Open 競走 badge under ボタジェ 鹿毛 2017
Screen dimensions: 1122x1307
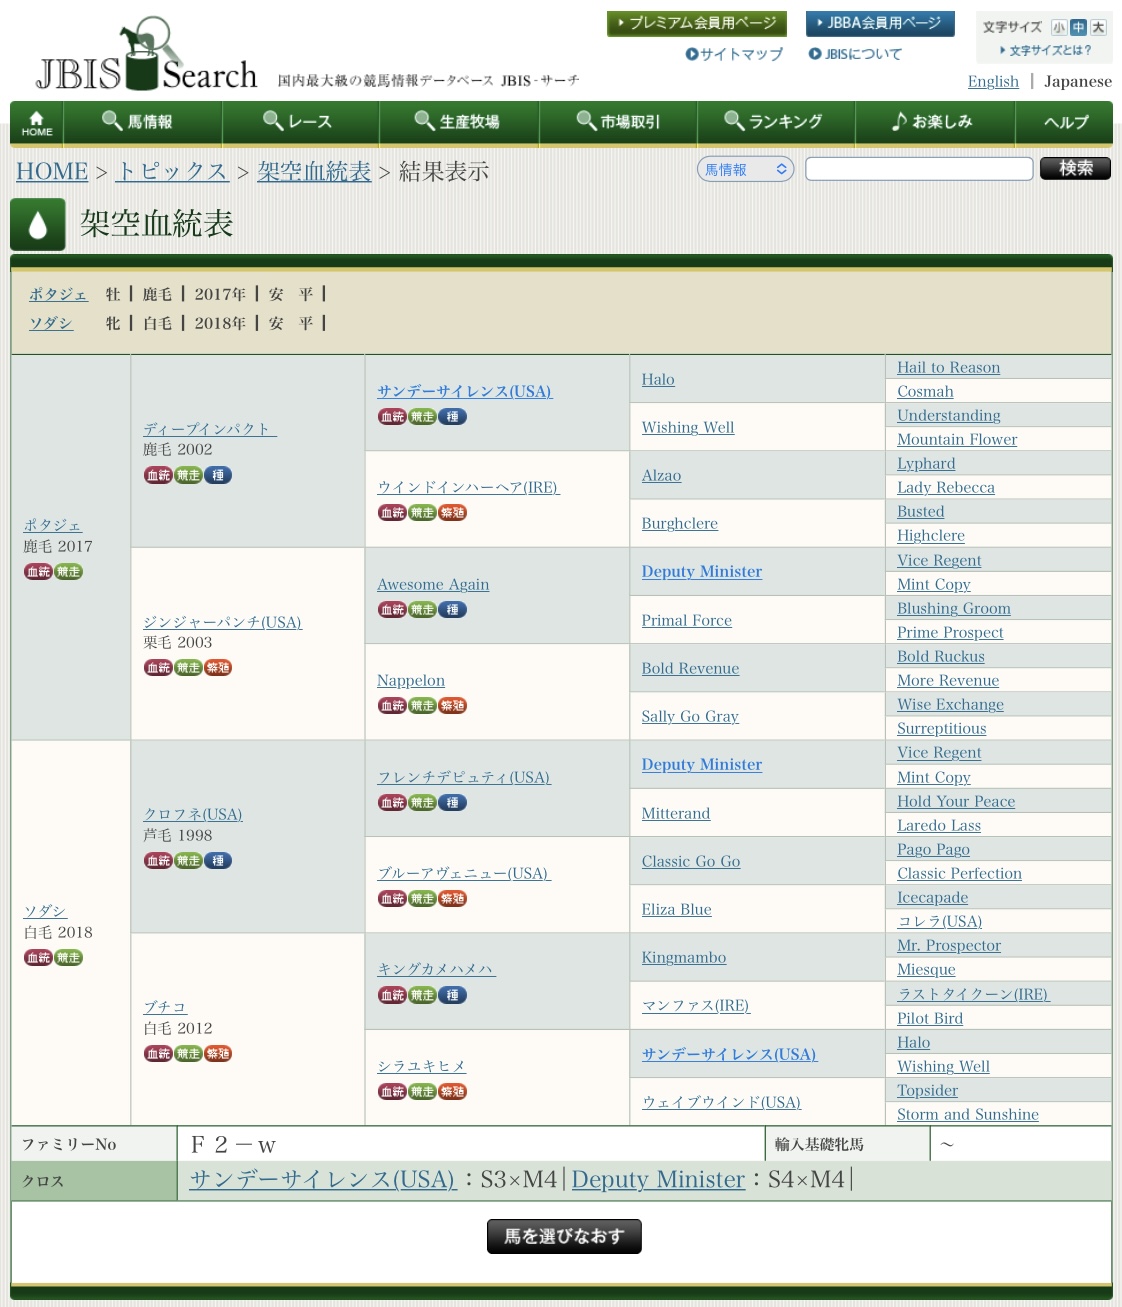[68, 572]
